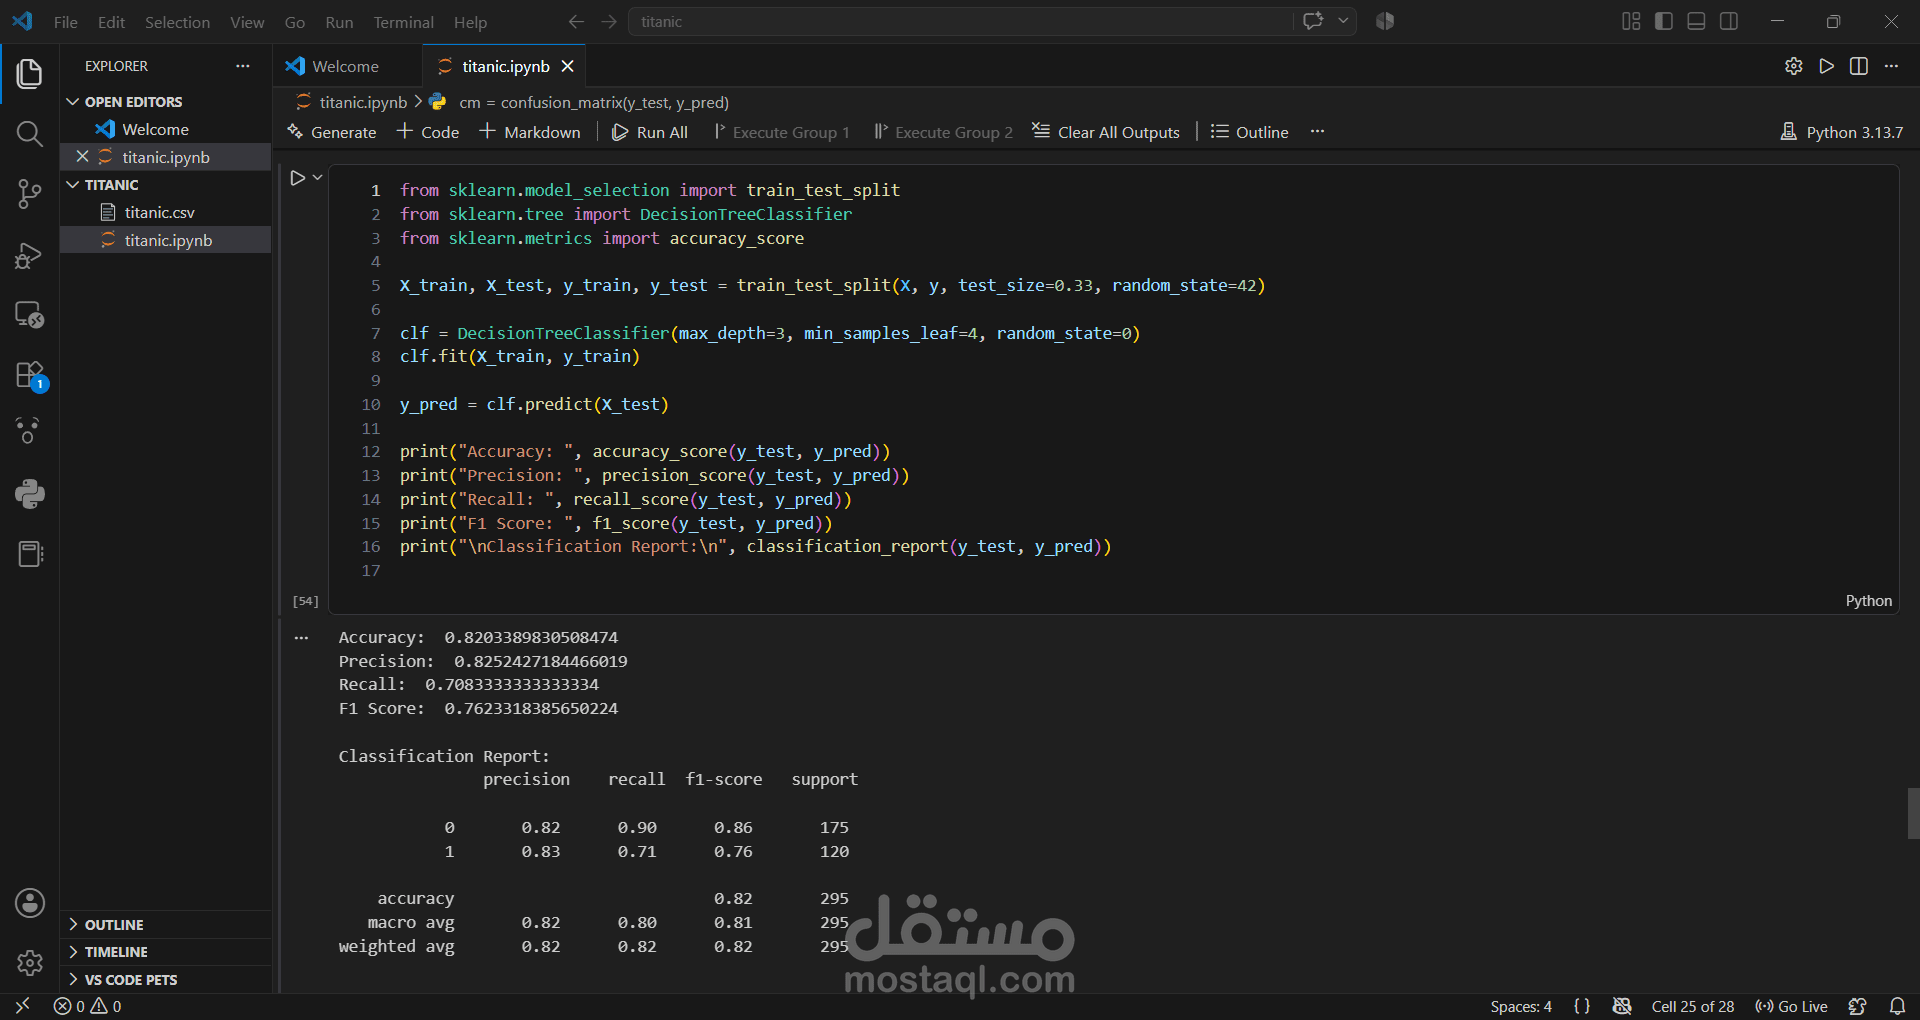This screenshot has height=1020, width=1920.
Task: Open the notebook Outline
Action: tap(1250, 132)
